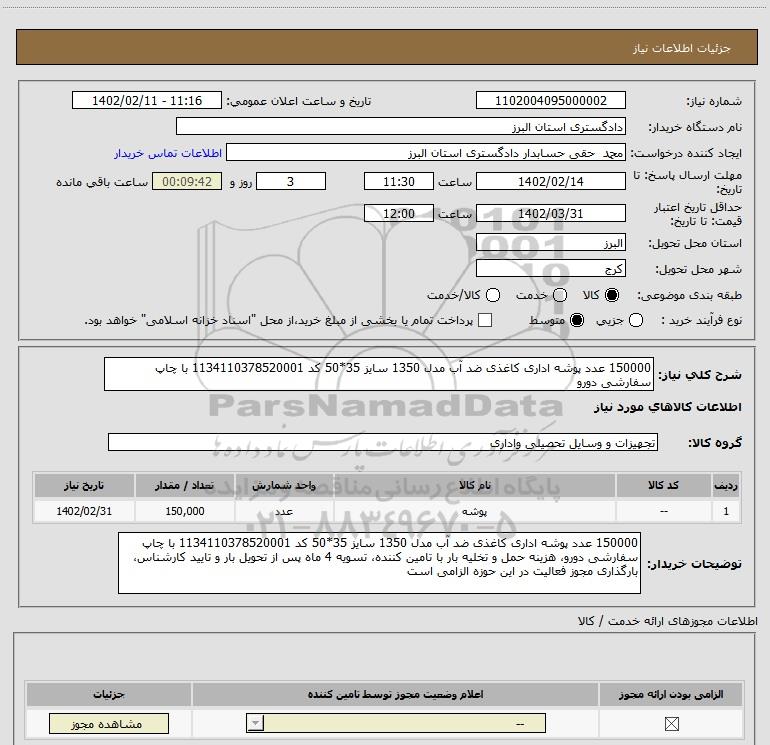Click the quantity cell 150,000
The height and width of the screenshot is (745, 770).
(185, 511)
